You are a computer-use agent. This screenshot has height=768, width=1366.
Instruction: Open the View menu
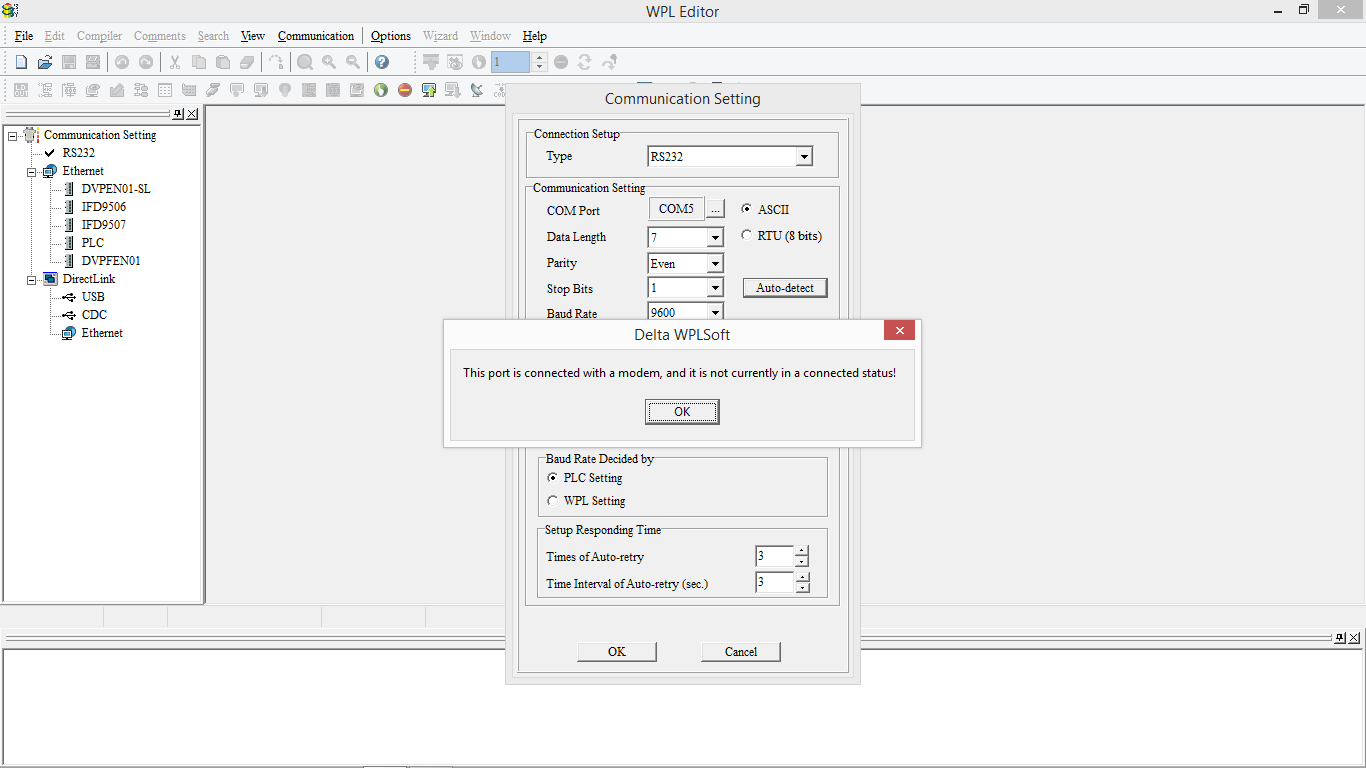pos(253,36)
